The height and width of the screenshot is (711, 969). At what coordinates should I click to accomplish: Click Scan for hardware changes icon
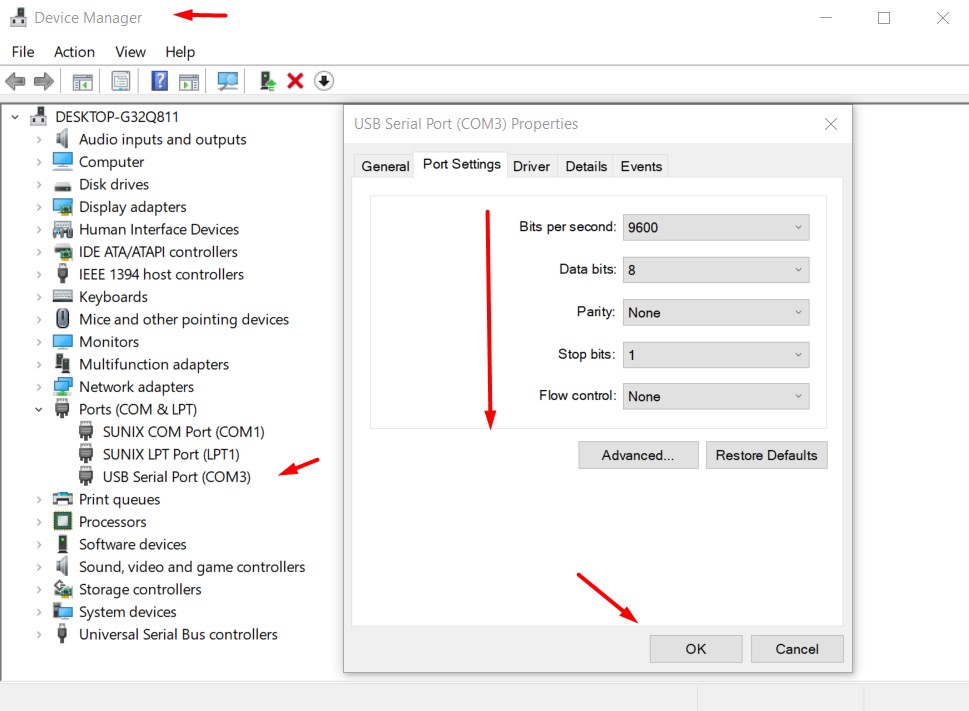click(227, 81)
